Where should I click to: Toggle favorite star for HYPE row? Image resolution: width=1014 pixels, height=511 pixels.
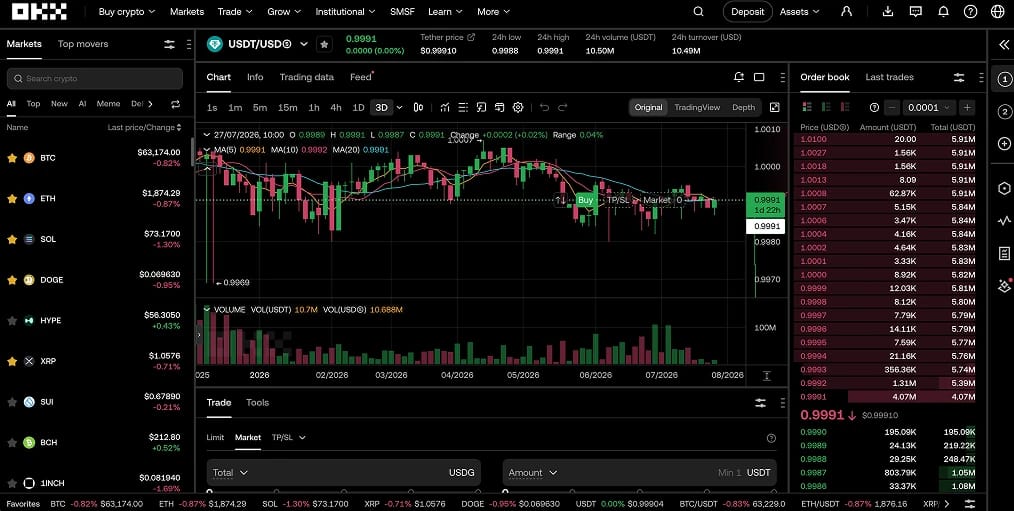click(x=12, y=320)
